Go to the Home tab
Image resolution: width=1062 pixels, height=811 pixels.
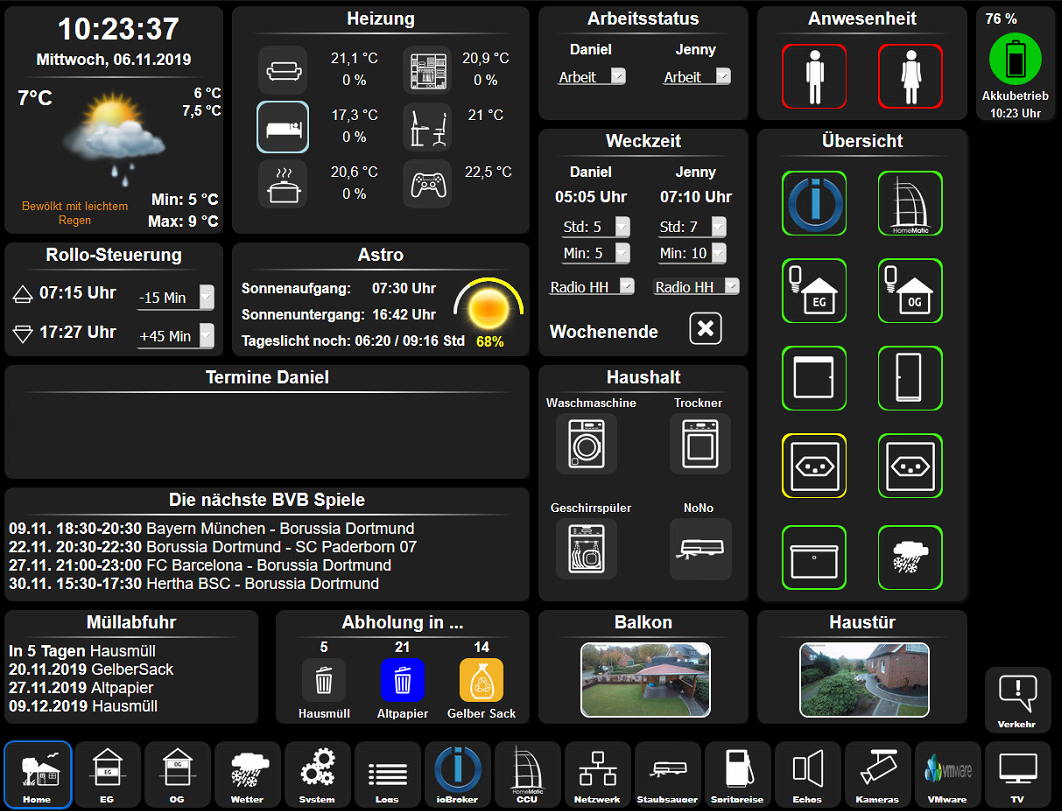tap(37, 775)
